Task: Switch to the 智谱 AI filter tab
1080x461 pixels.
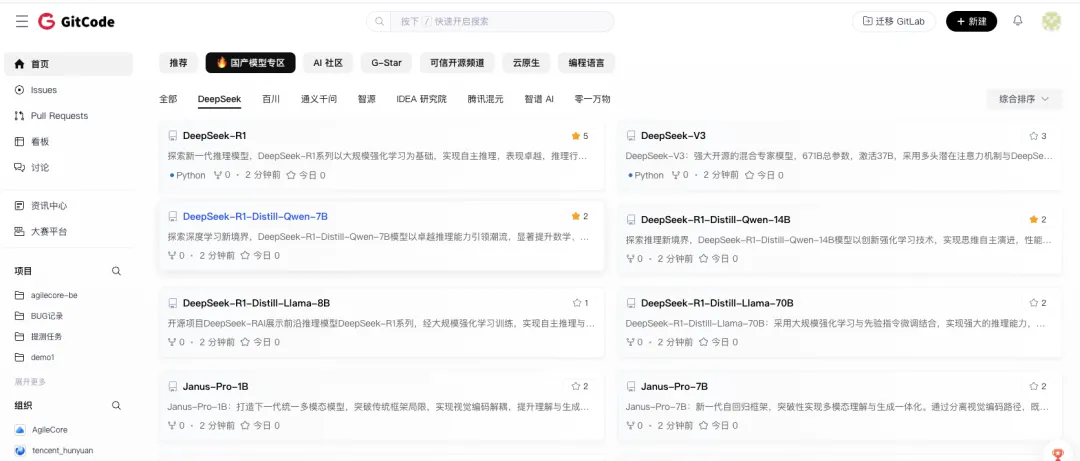Action: pos(539,99)
